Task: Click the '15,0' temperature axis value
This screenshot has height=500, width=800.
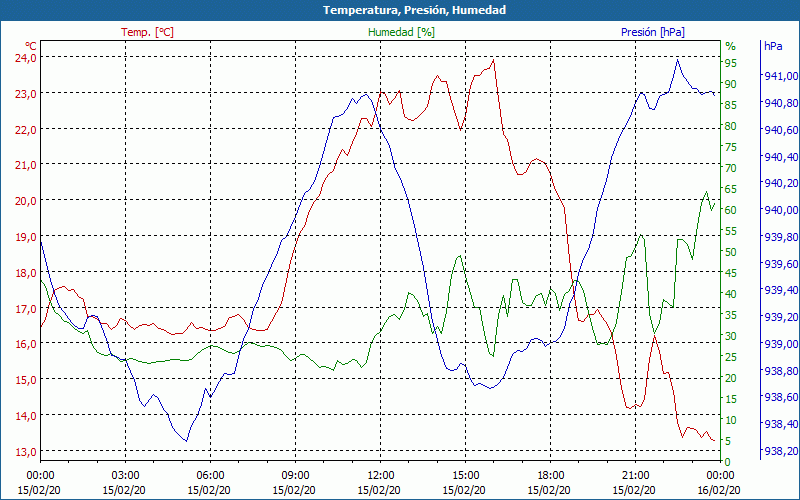Action: tap(25, 380)
